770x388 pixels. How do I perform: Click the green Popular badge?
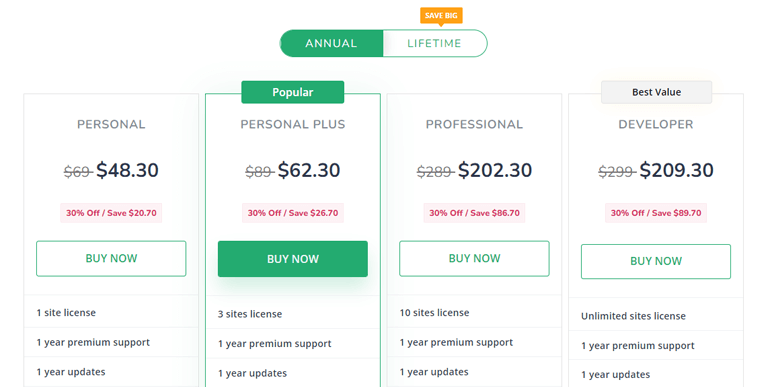point(293,92)
